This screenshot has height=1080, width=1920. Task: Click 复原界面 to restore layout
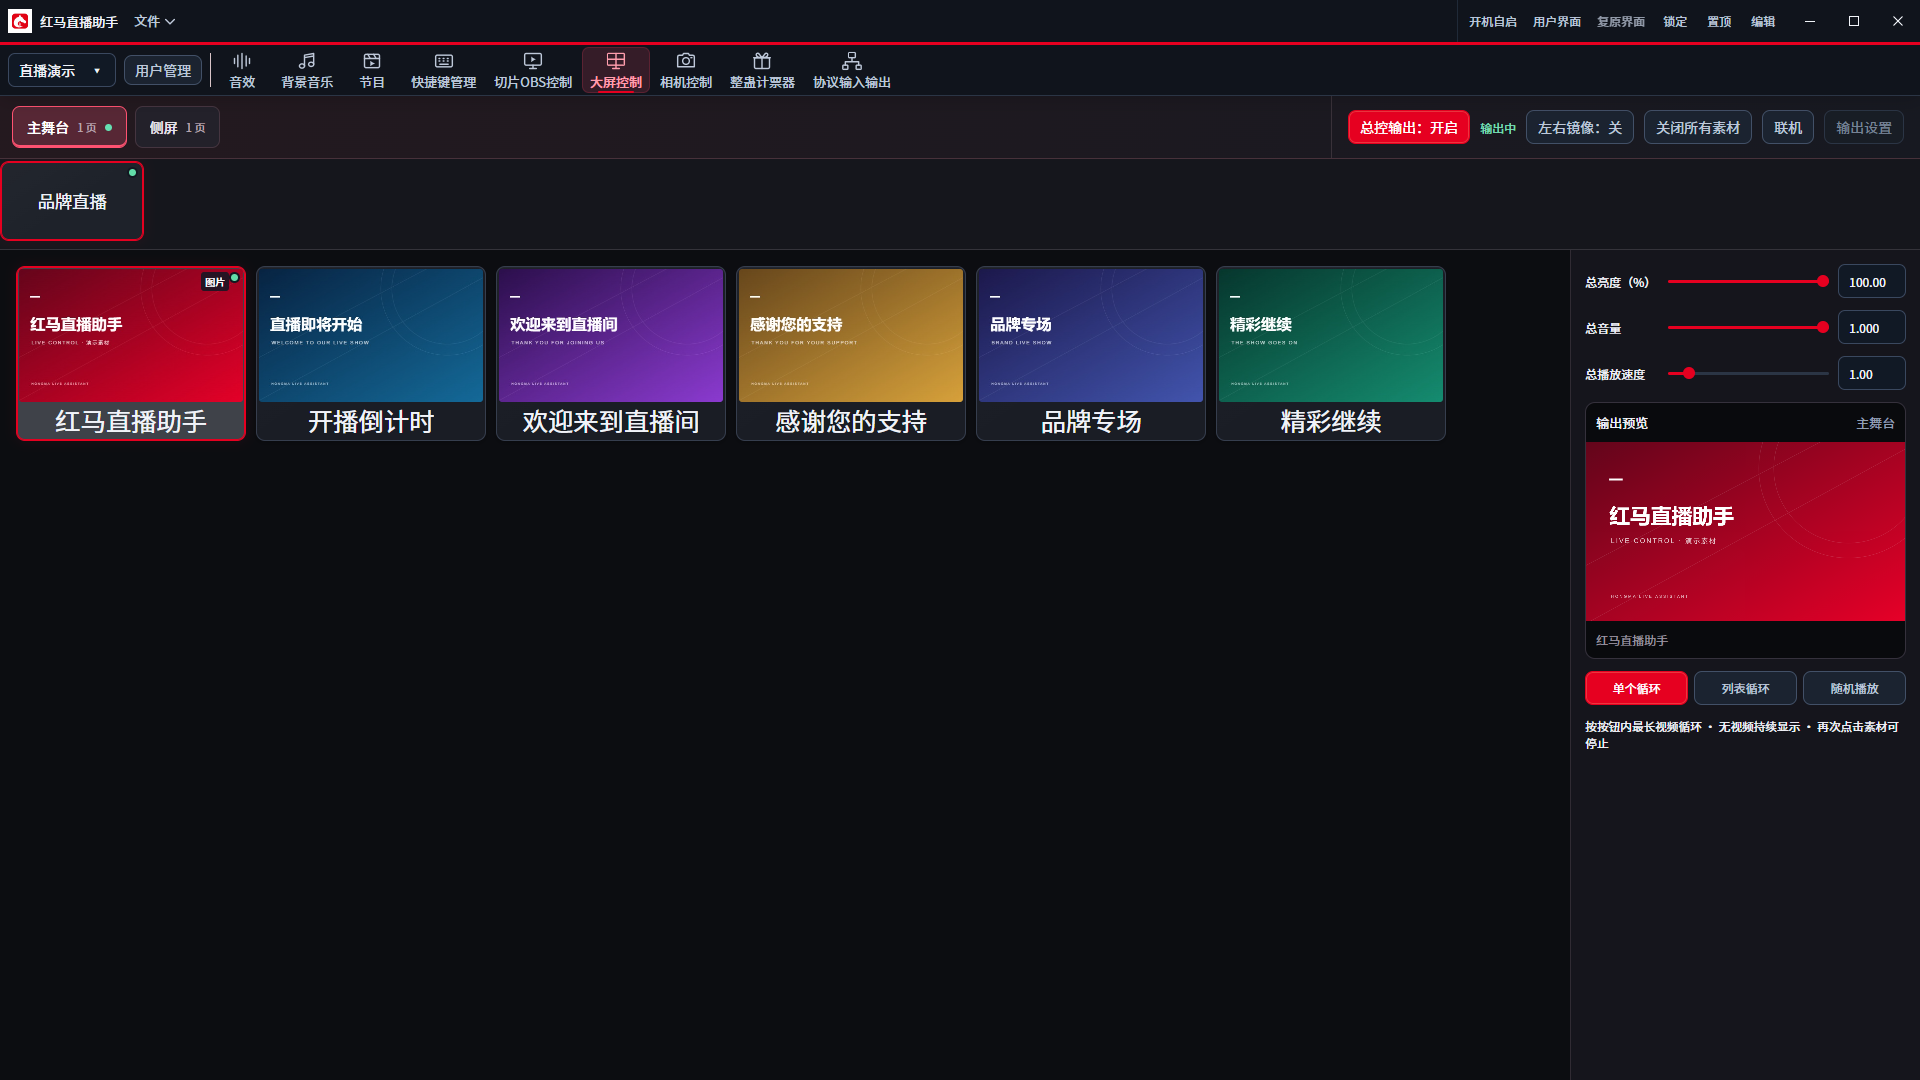click(1620, 21)
